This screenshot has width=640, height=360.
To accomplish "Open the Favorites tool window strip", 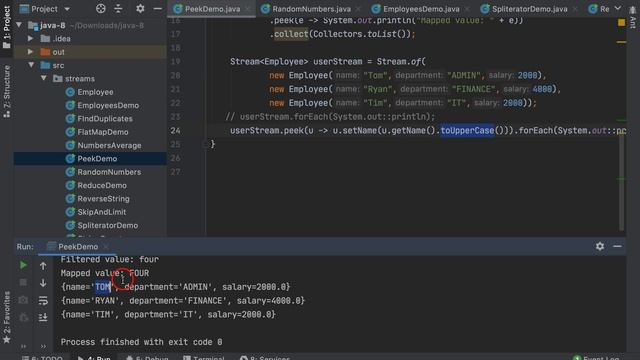I will click(7, 317).
